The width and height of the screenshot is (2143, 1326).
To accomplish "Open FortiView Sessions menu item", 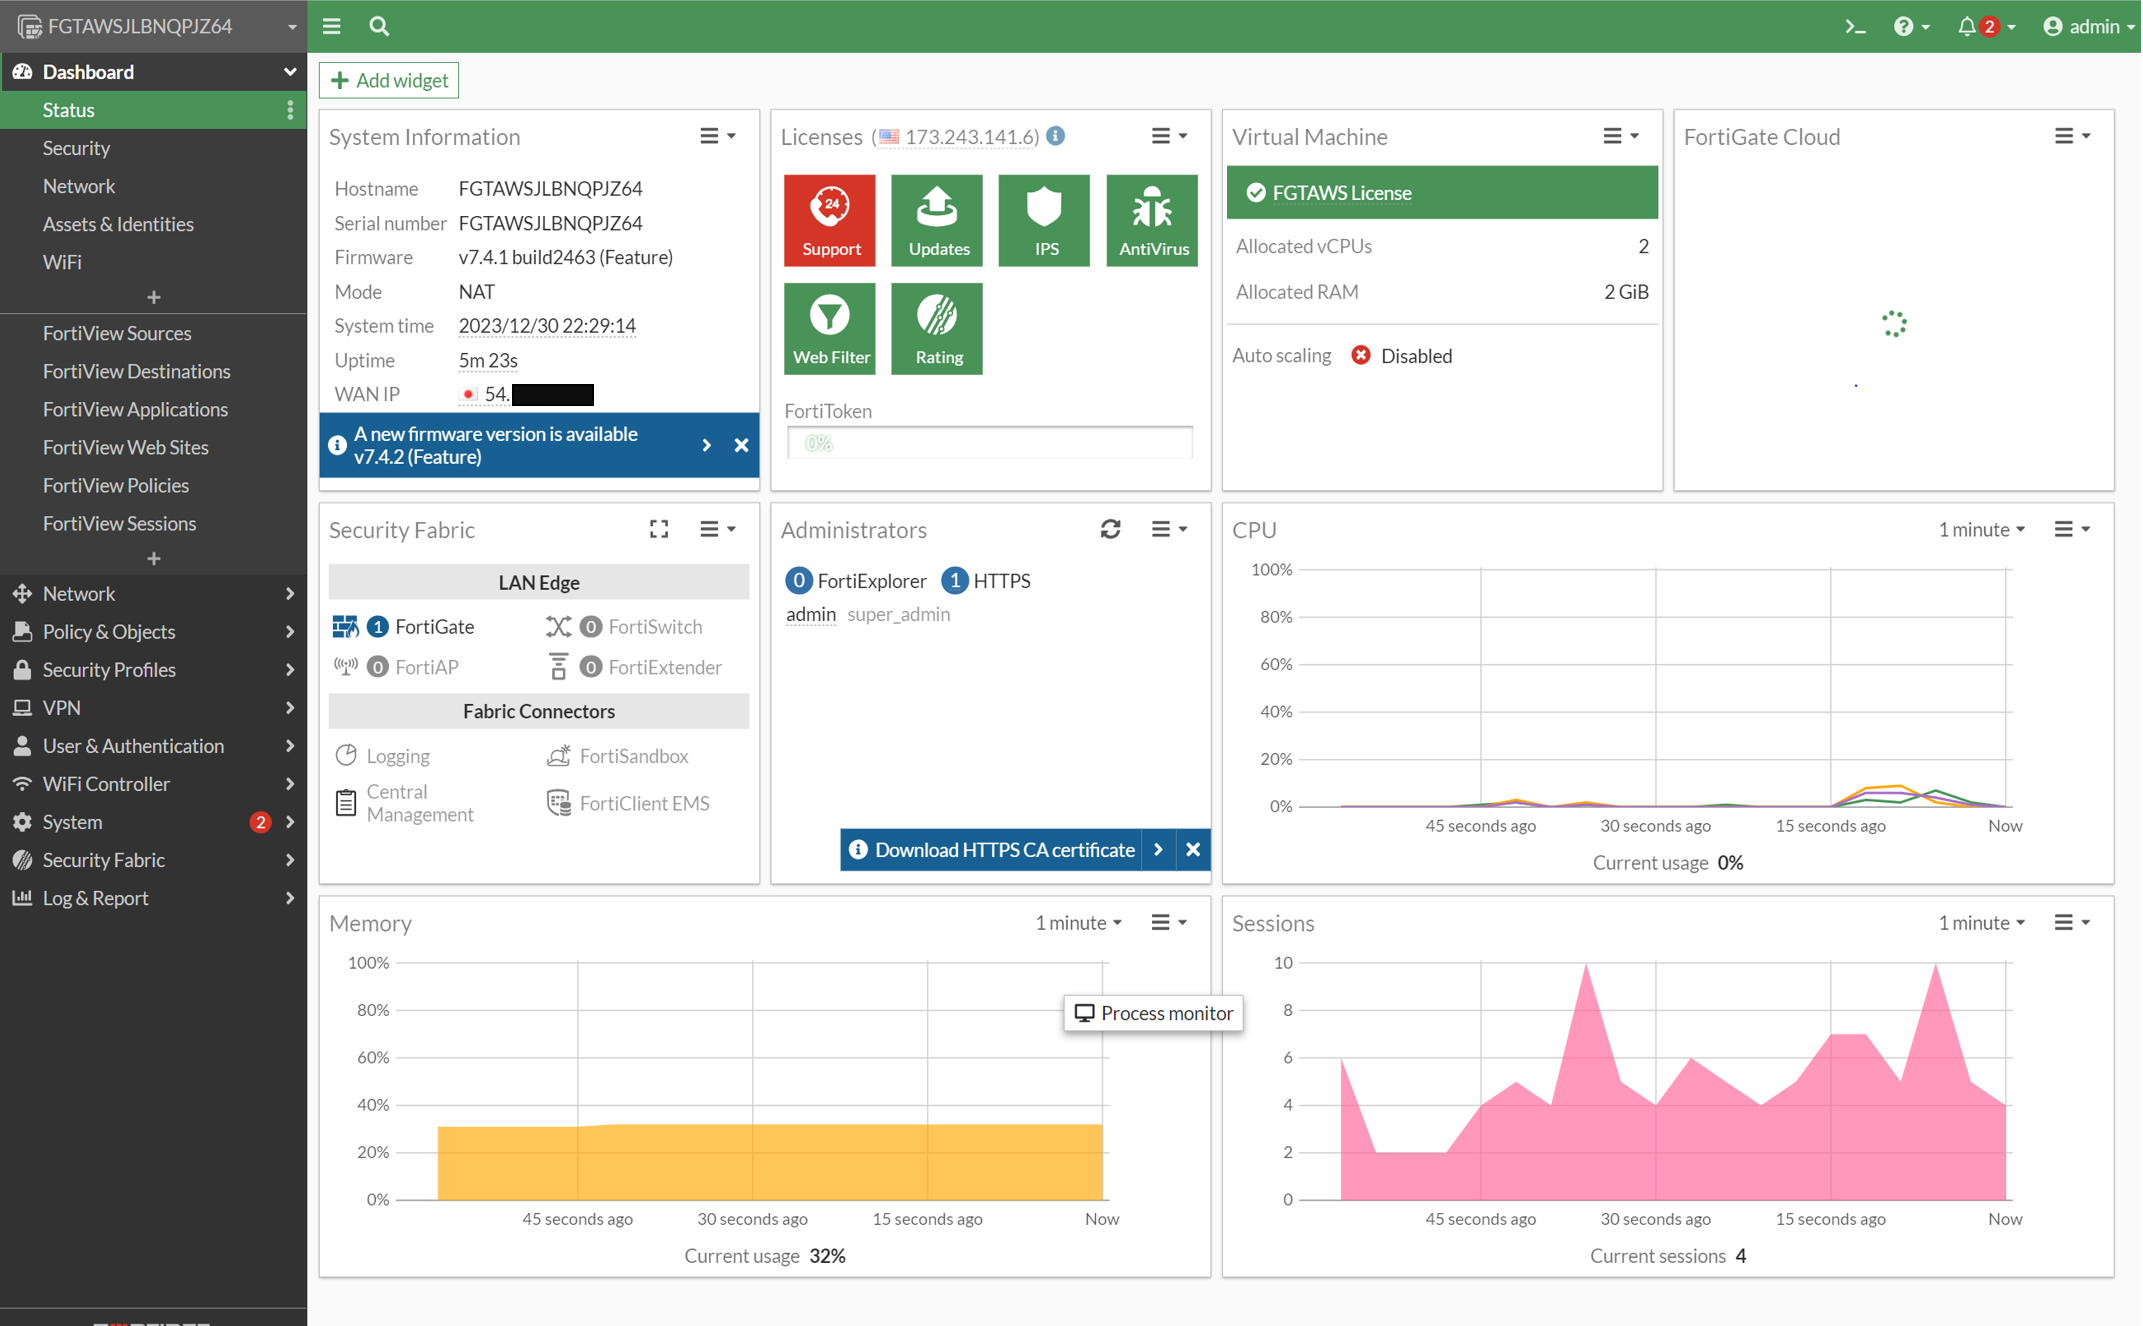I will pyautogui.click(x=119, y=523).
